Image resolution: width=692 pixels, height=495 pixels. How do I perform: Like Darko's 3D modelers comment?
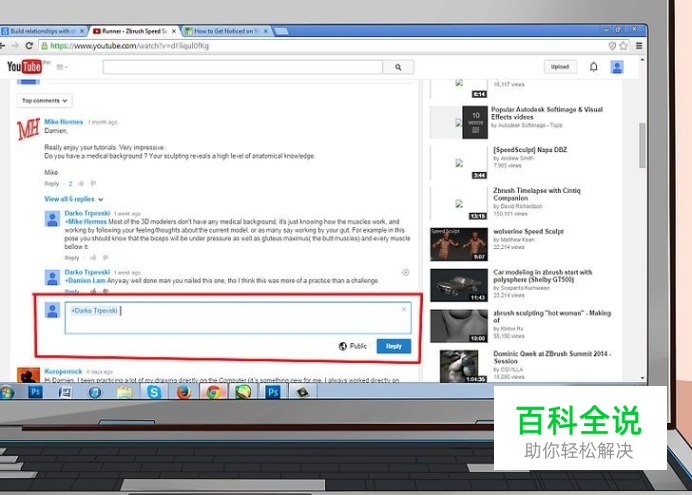point(93,258)
